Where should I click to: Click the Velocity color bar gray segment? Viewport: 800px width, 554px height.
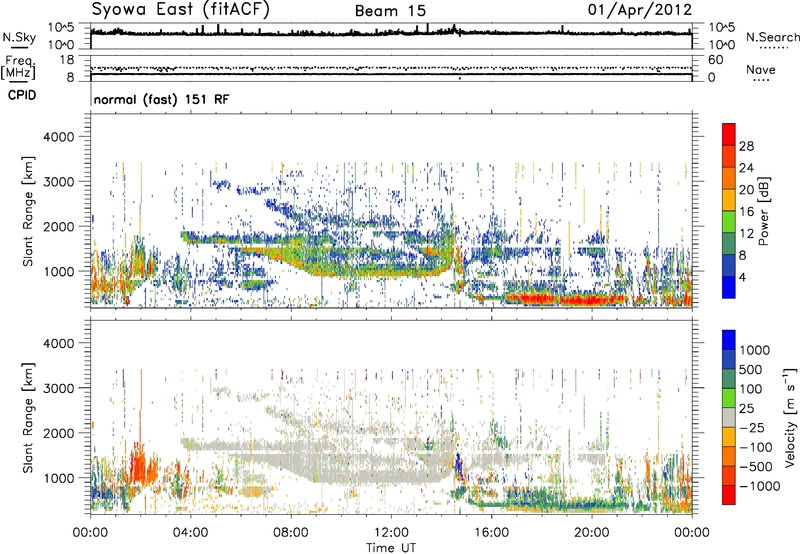(729, 417)
